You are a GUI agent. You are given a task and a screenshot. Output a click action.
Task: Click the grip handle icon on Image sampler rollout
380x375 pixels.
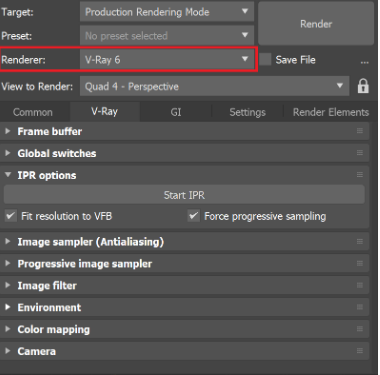360,241
